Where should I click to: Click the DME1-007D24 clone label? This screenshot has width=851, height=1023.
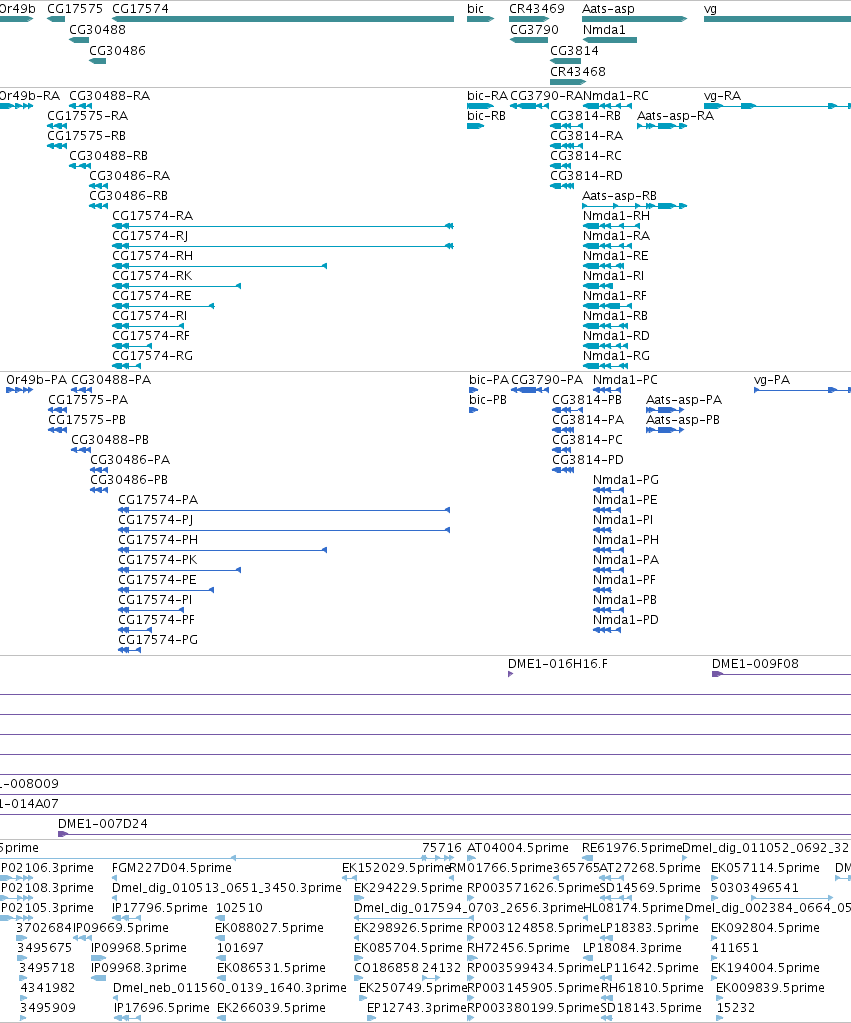[x=103, y=823]
